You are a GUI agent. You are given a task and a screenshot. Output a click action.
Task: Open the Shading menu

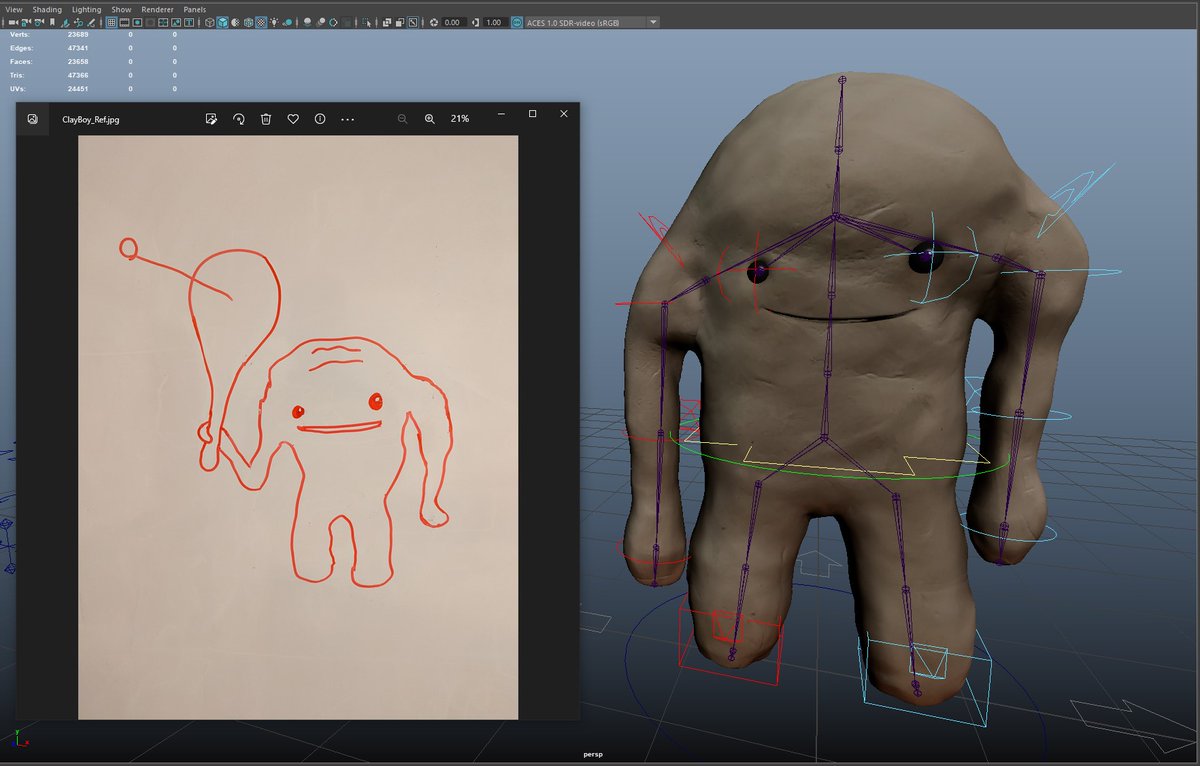pos(47,9)
